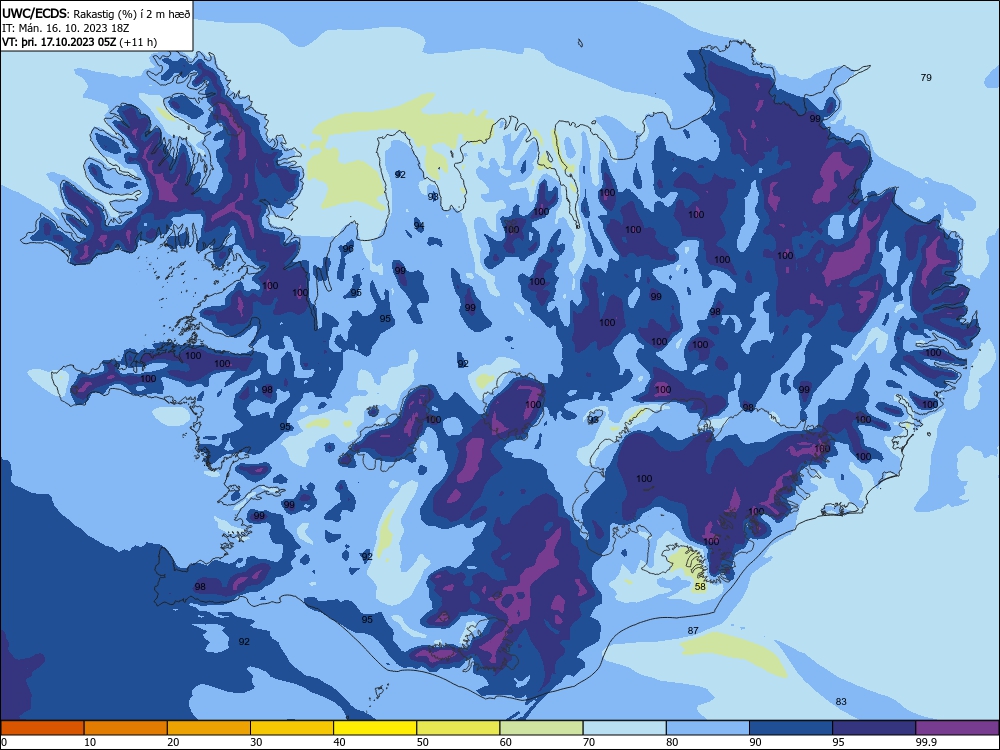Select the '20' legend scale label

[x=173, y=742]
